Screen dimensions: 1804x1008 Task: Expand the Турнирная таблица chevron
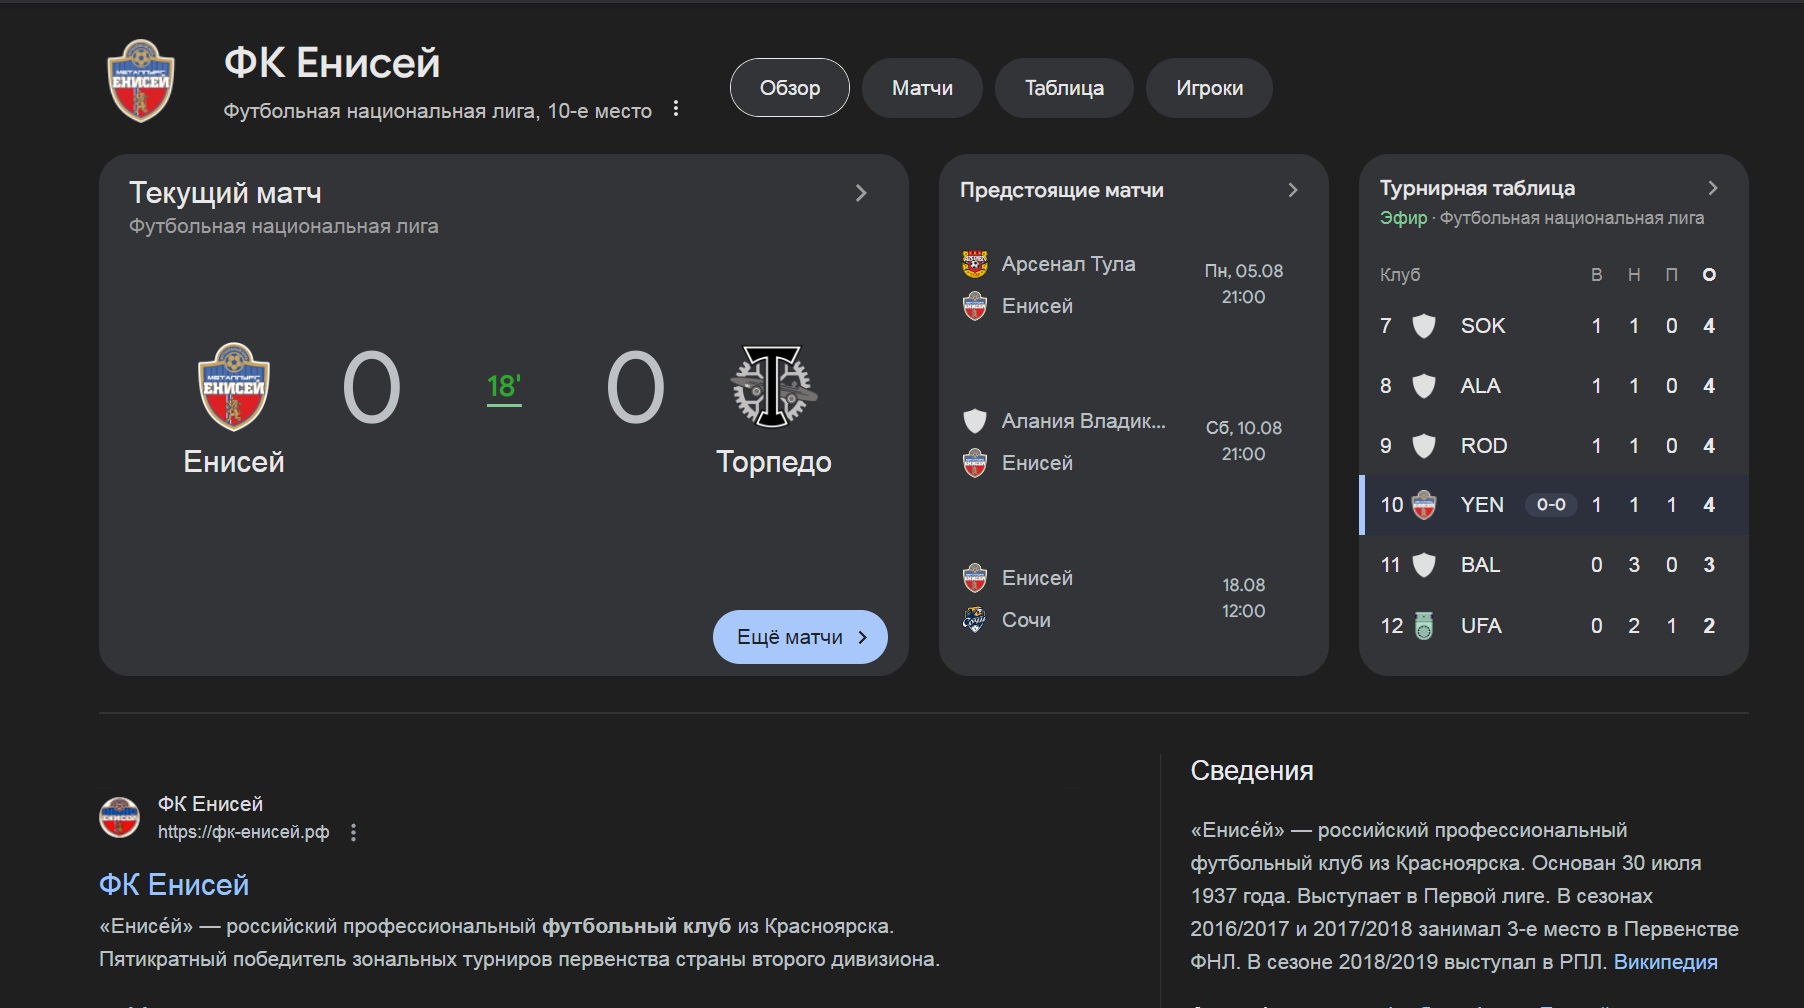pyautogui.click(x=1713, y=188)
